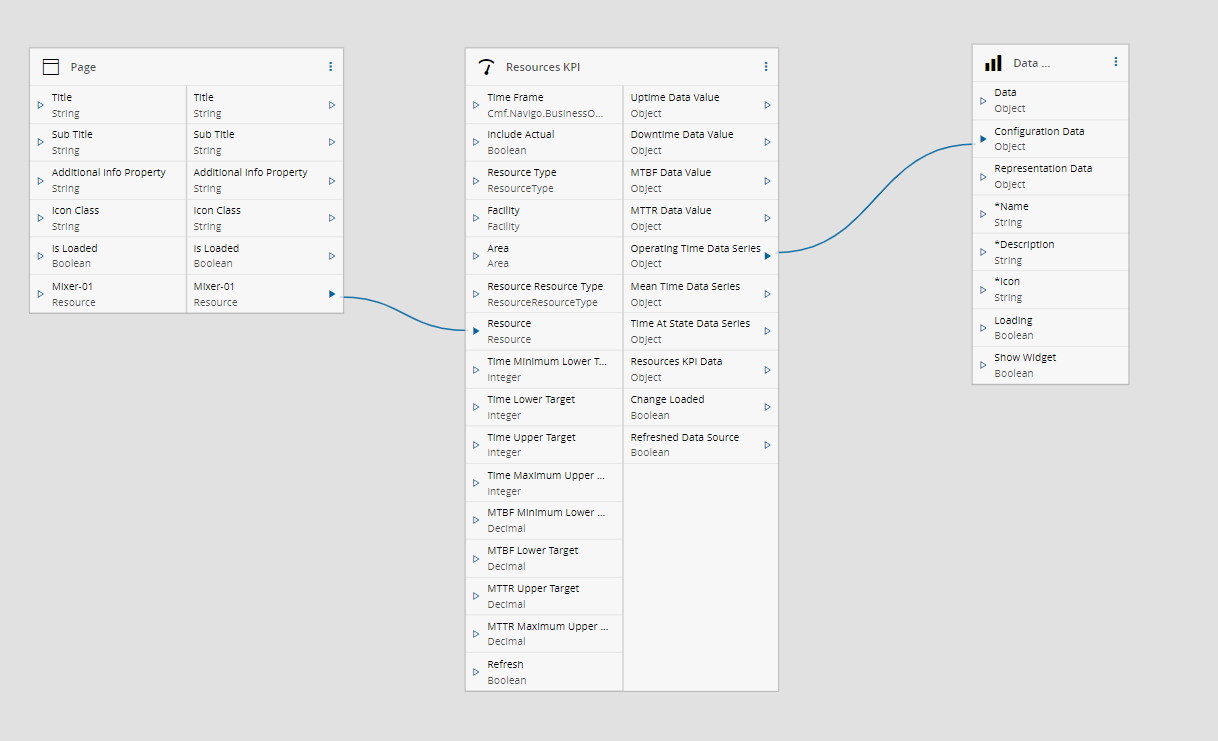1218x741 pixels.
Task: Select the Page node title
Action: pyautogui.click(x=83, y=67)
